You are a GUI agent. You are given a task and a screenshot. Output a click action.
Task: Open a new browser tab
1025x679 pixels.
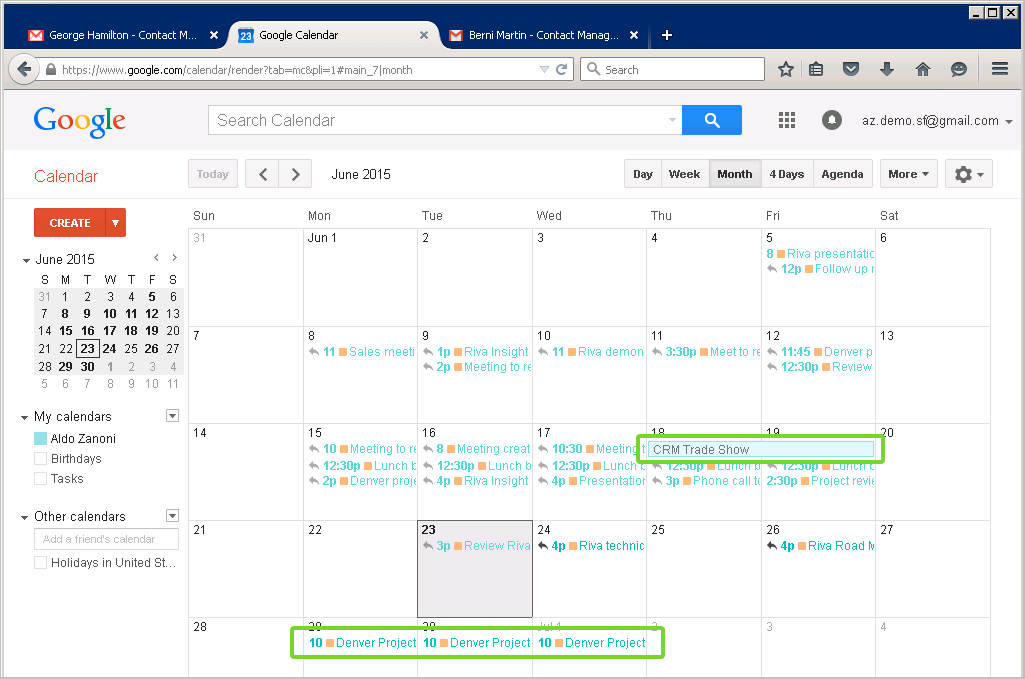pyautogui.click(x=666, y=35)
